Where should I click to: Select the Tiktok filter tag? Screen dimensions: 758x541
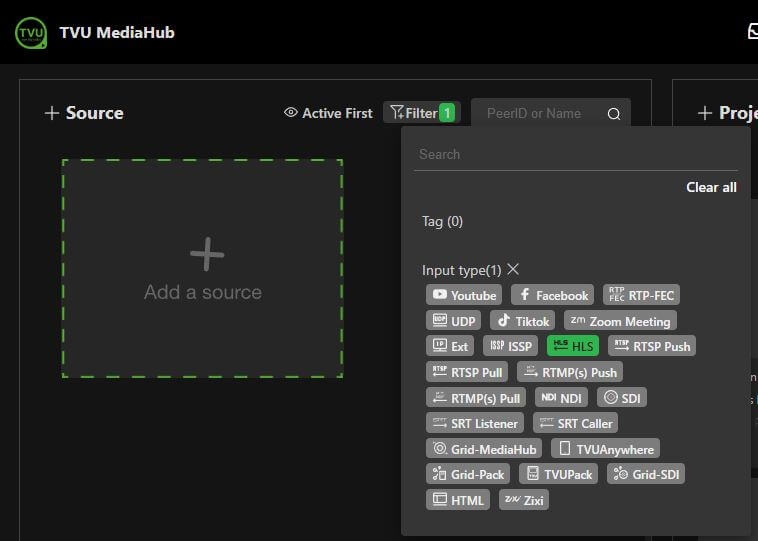point(522,321)
